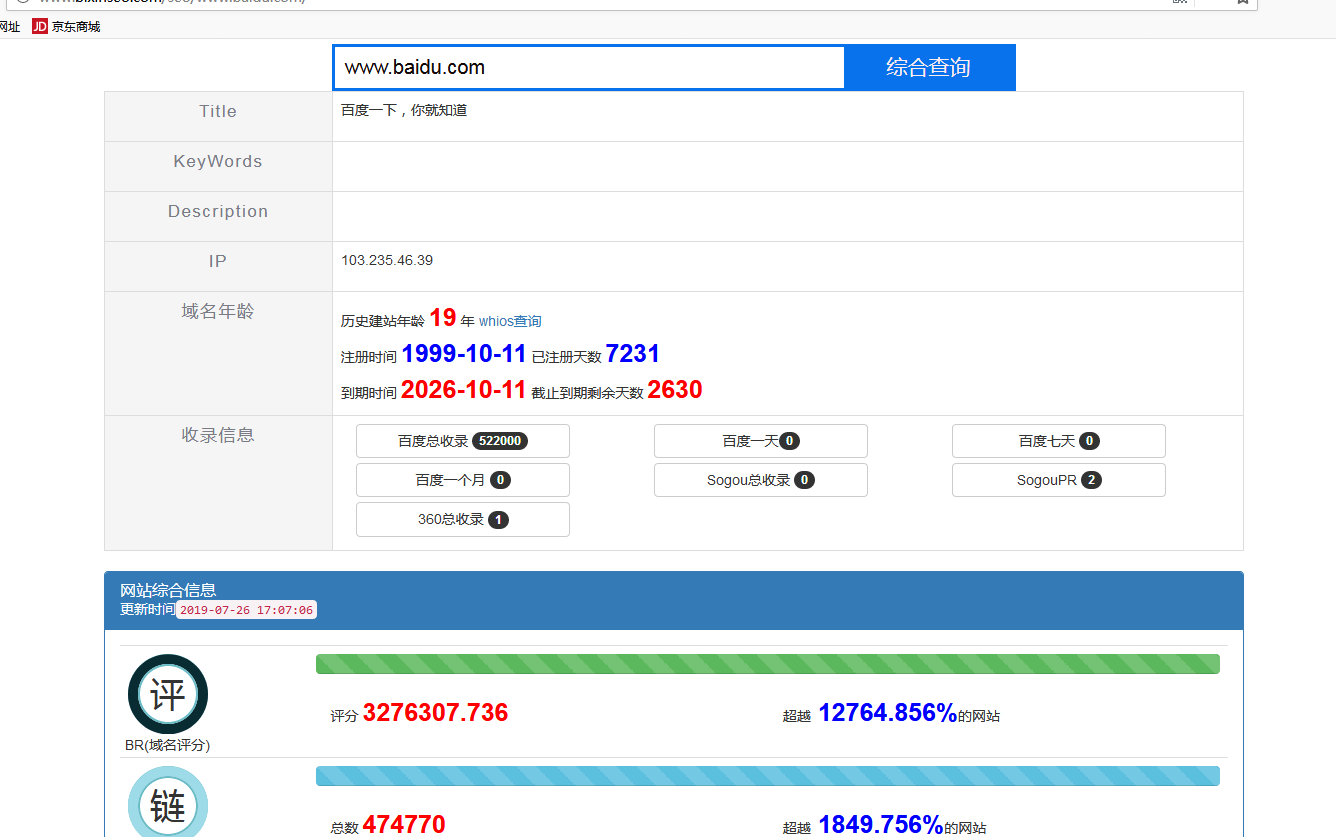Click the green BR score progress bar
The width and height of the screenshot is (1336, 837).
coord(768,664)
